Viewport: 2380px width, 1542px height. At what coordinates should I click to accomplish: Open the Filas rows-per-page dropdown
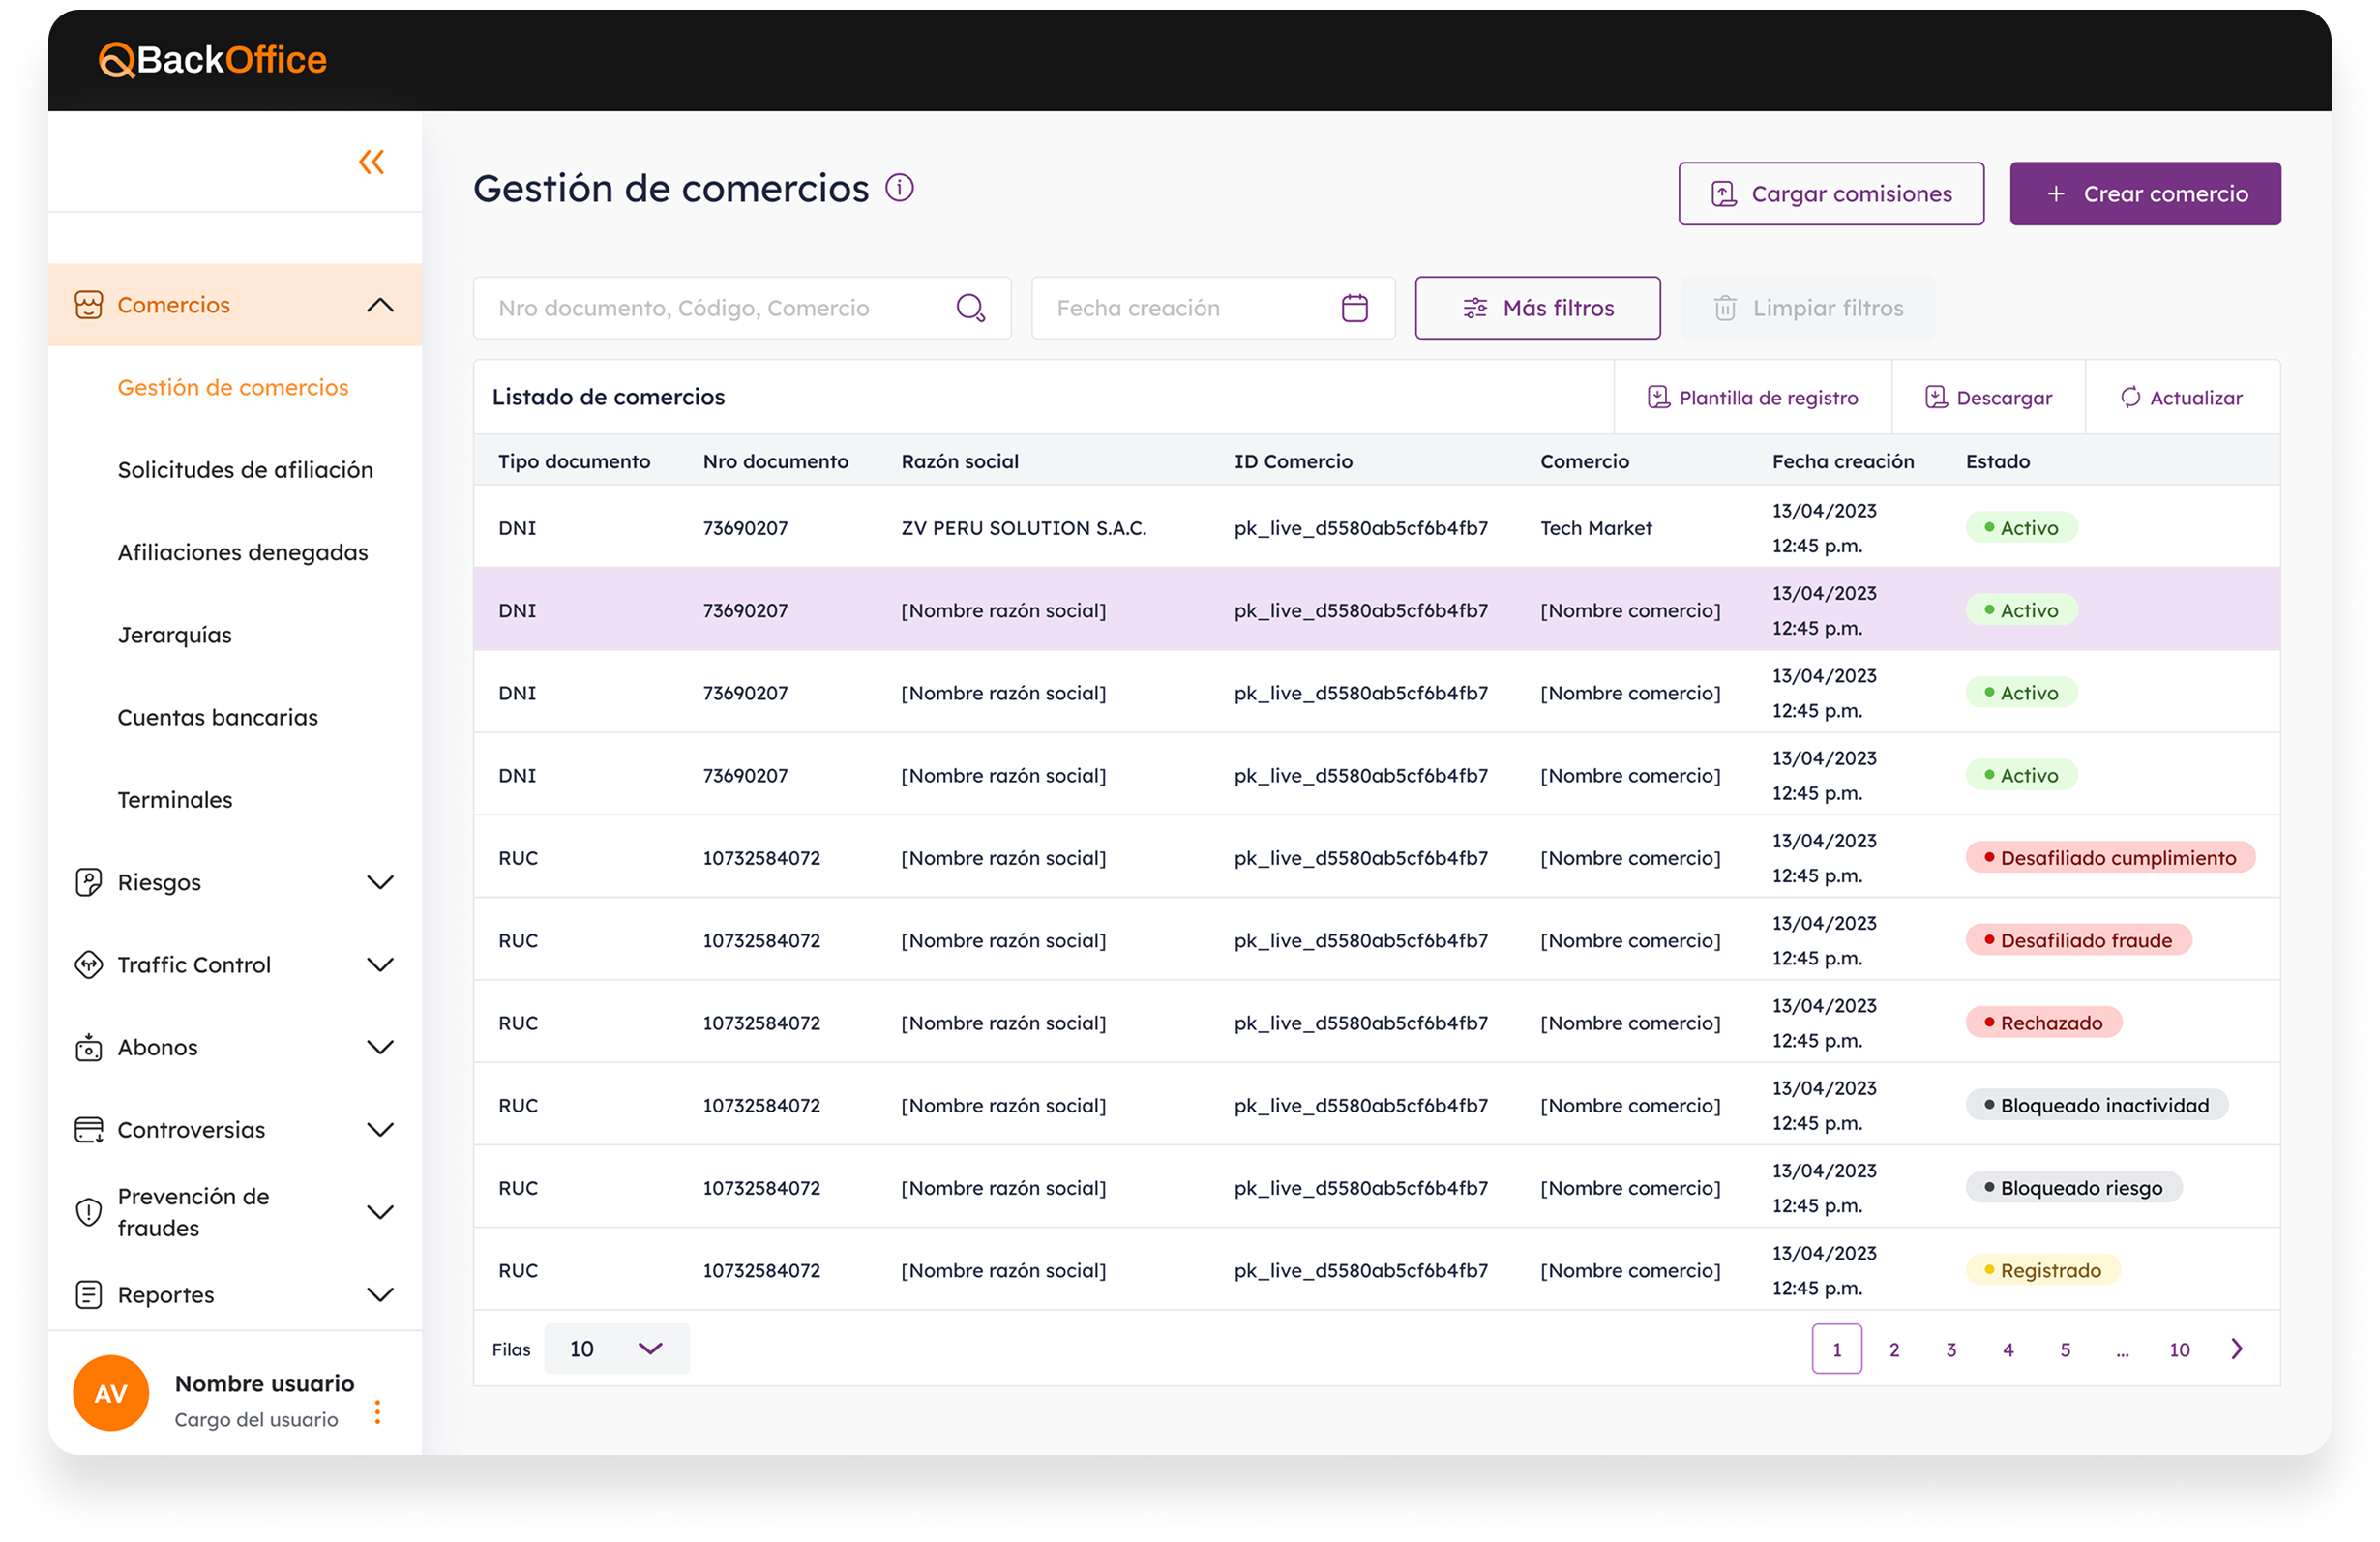617,1349
